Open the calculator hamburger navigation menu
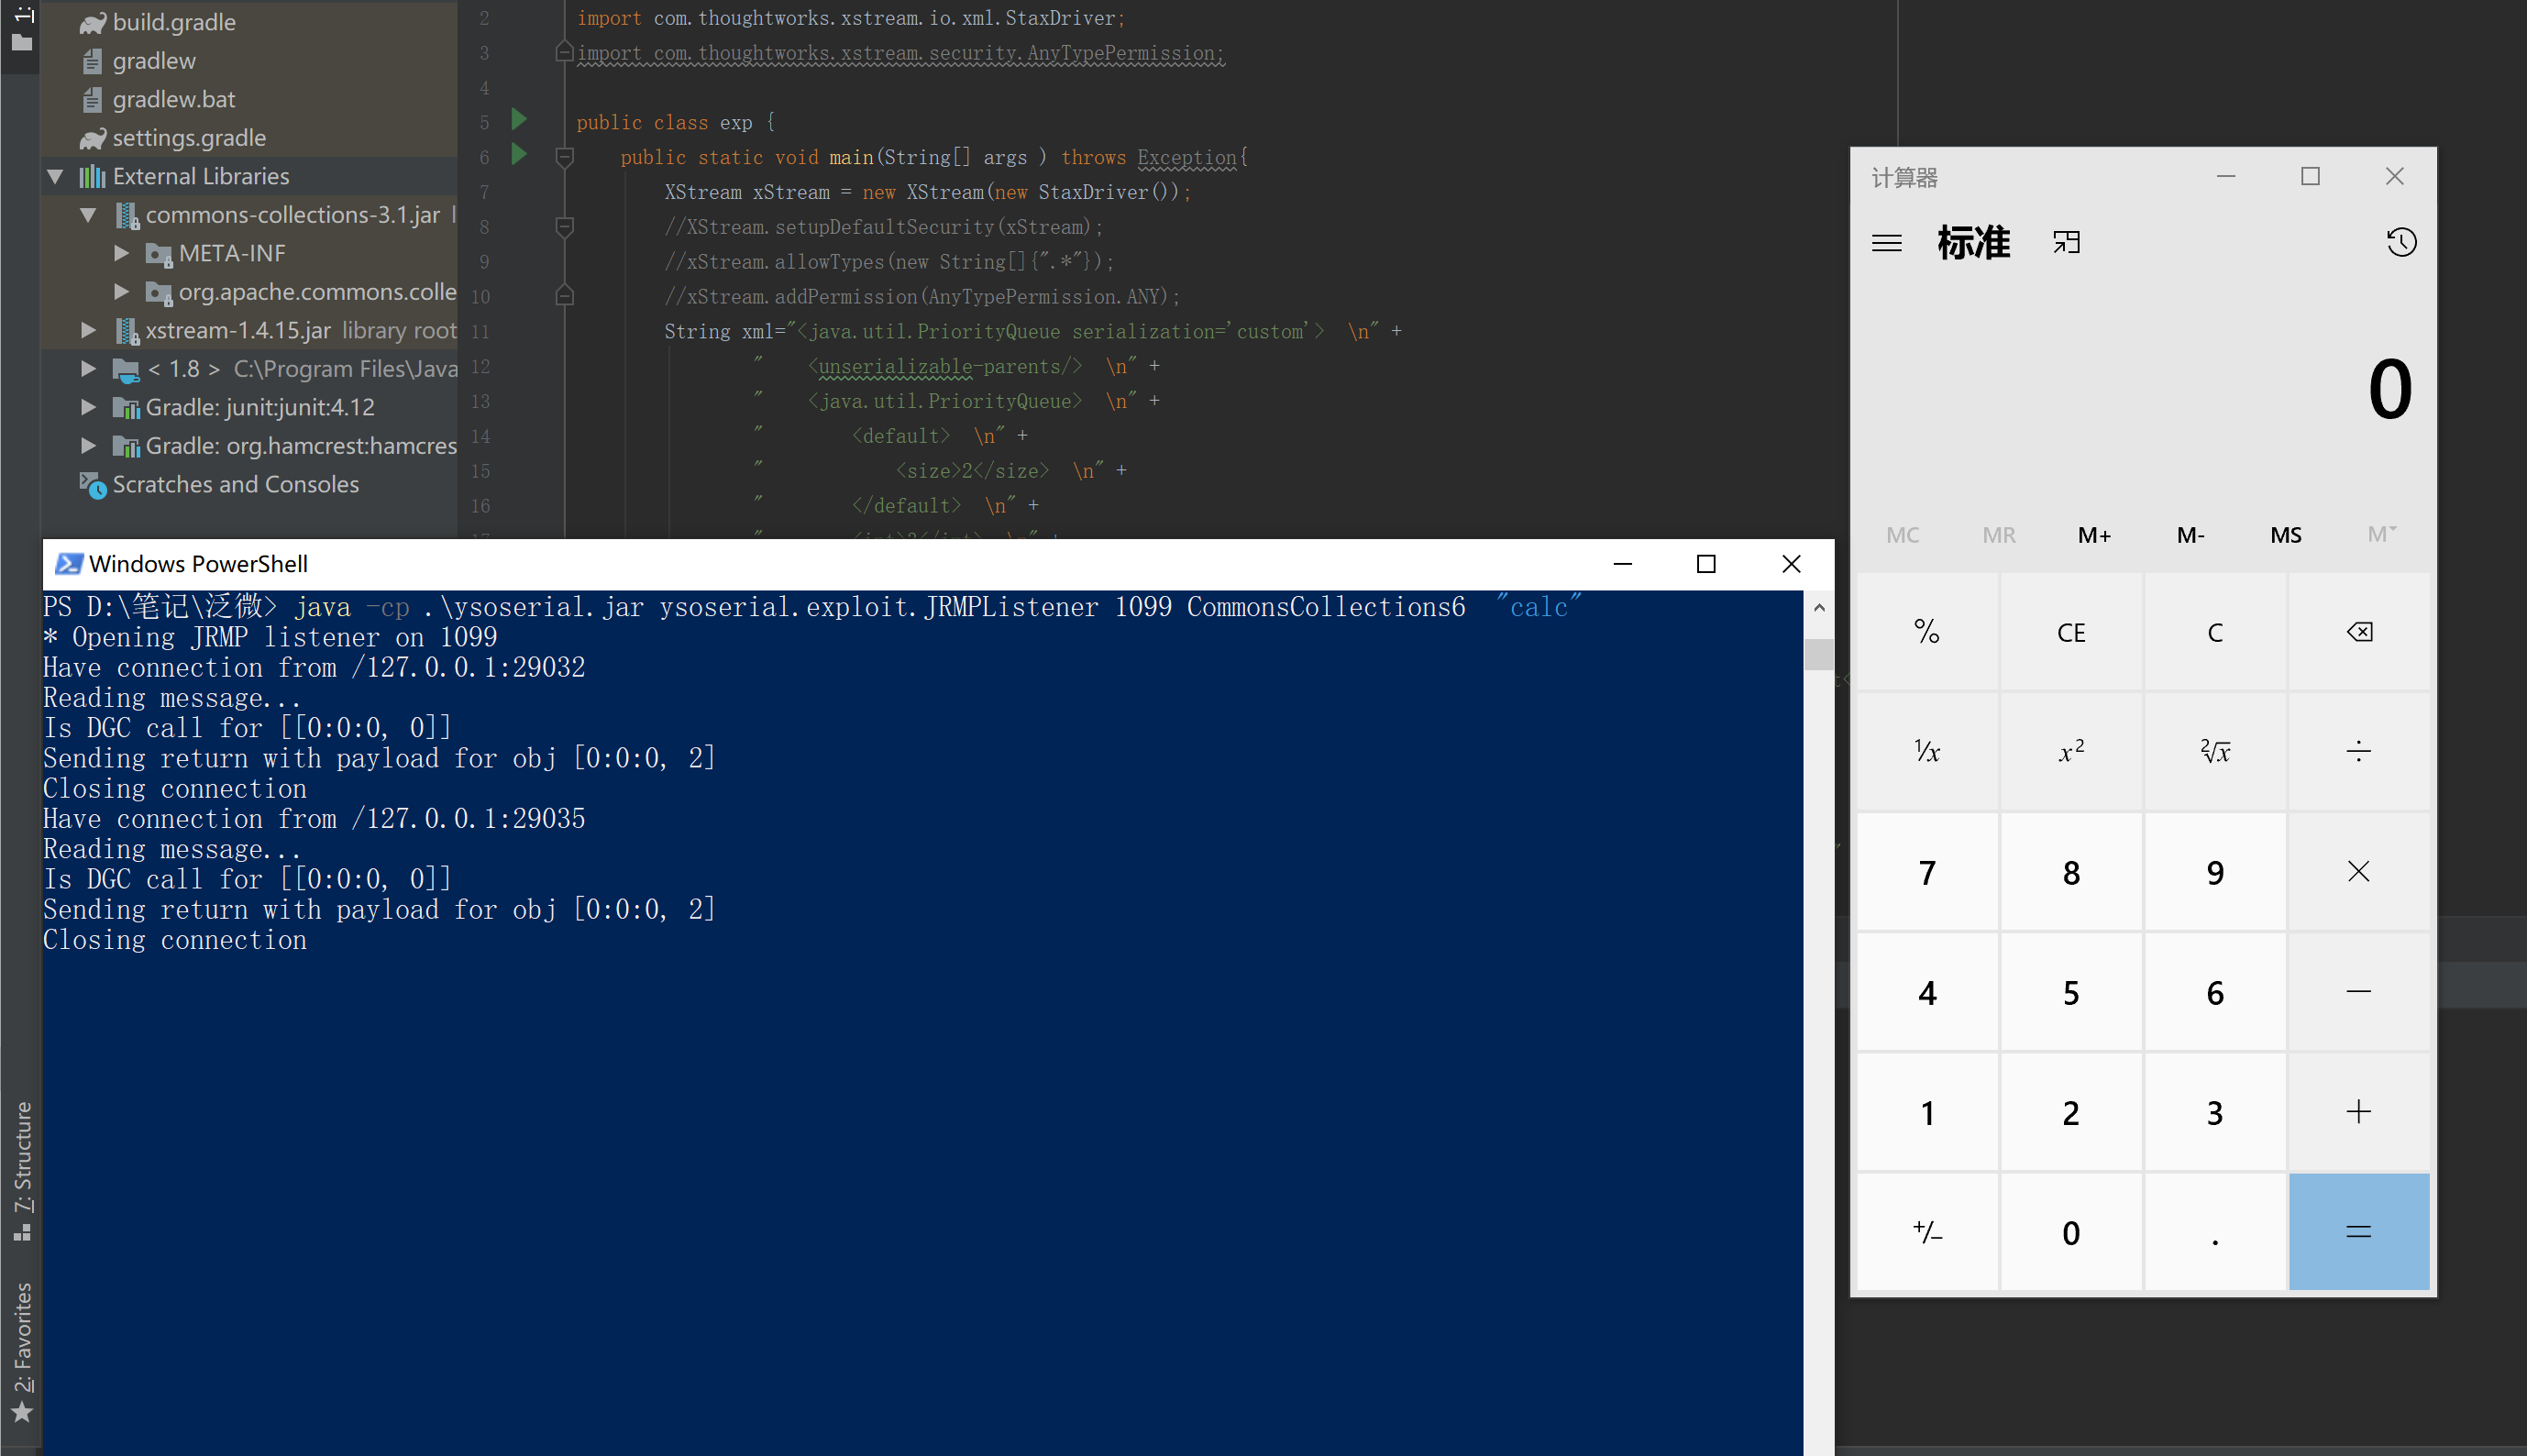 (1886, 243)
